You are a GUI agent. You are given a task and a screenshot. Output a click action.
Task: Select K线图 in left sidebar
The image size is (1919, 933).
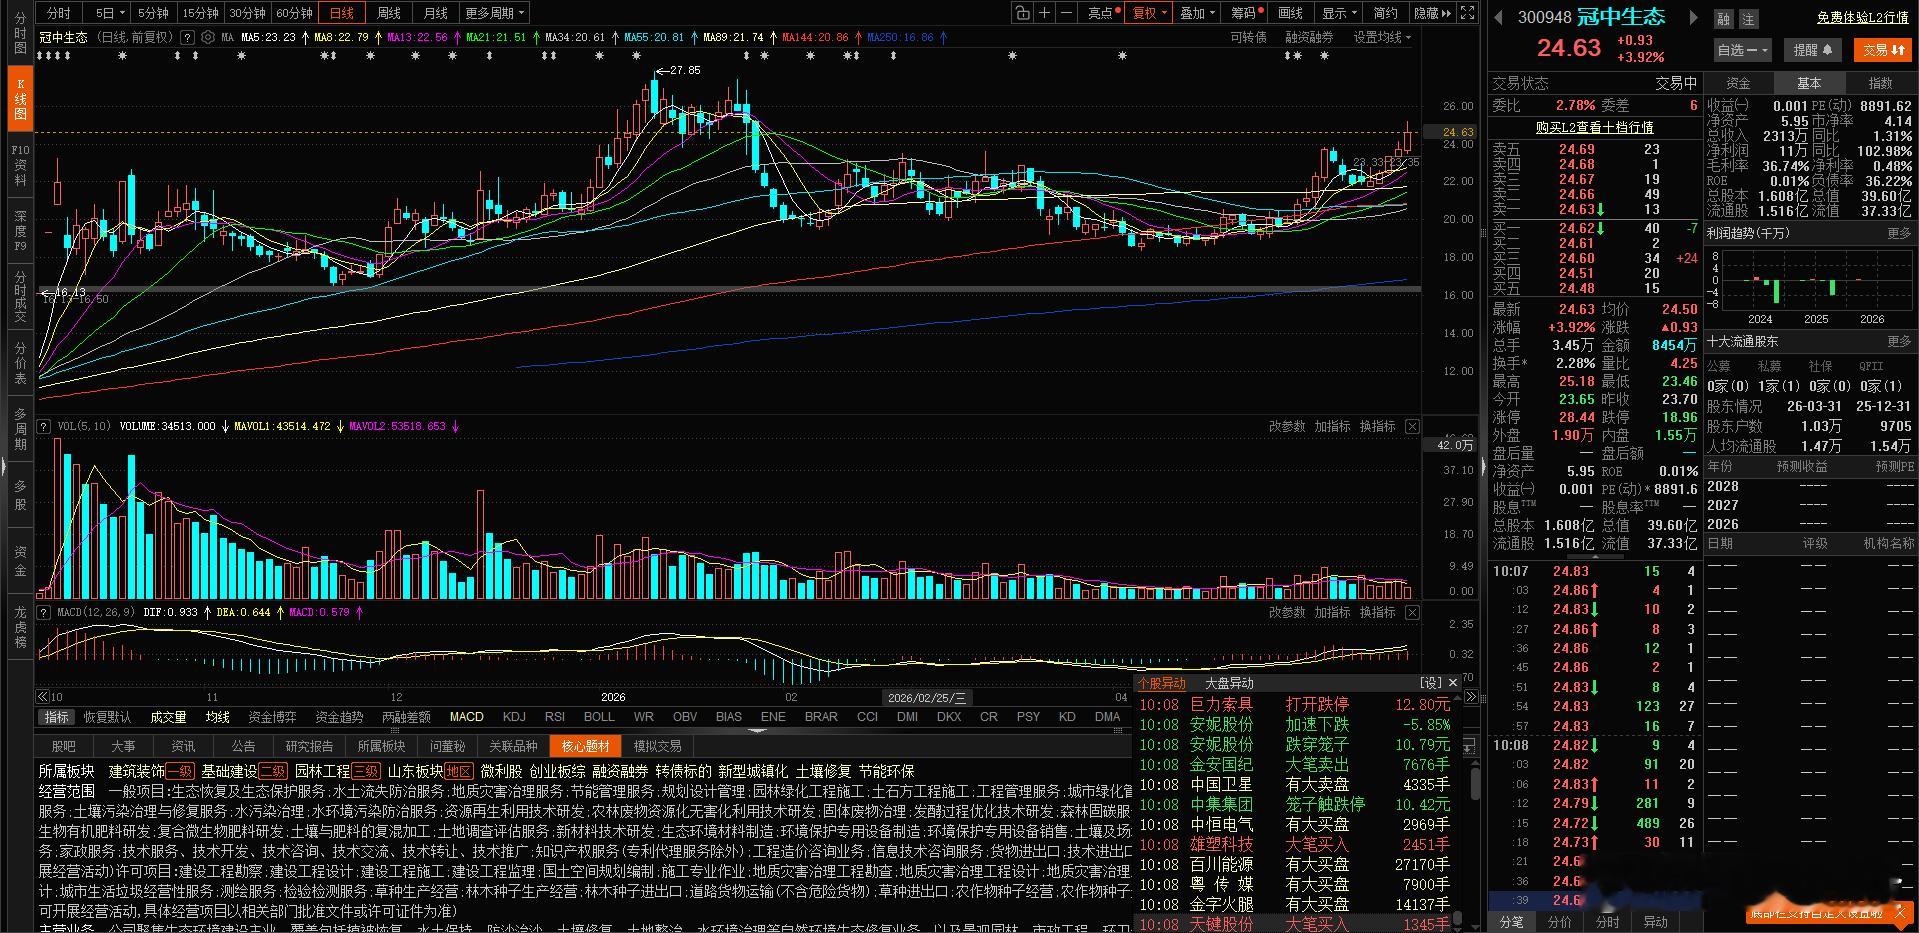(20, 99)
